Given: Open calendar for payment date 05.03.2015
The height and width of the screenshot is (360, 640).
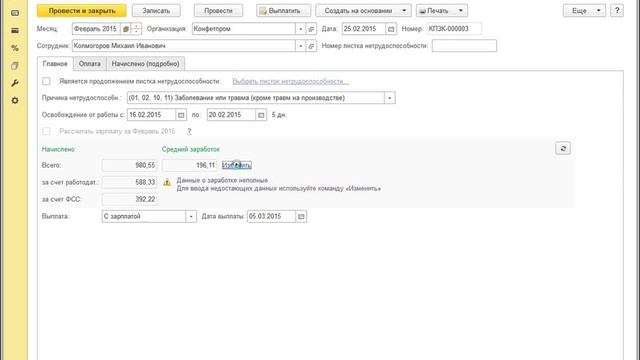Looking at the screenshot, I should pos(301,216).
